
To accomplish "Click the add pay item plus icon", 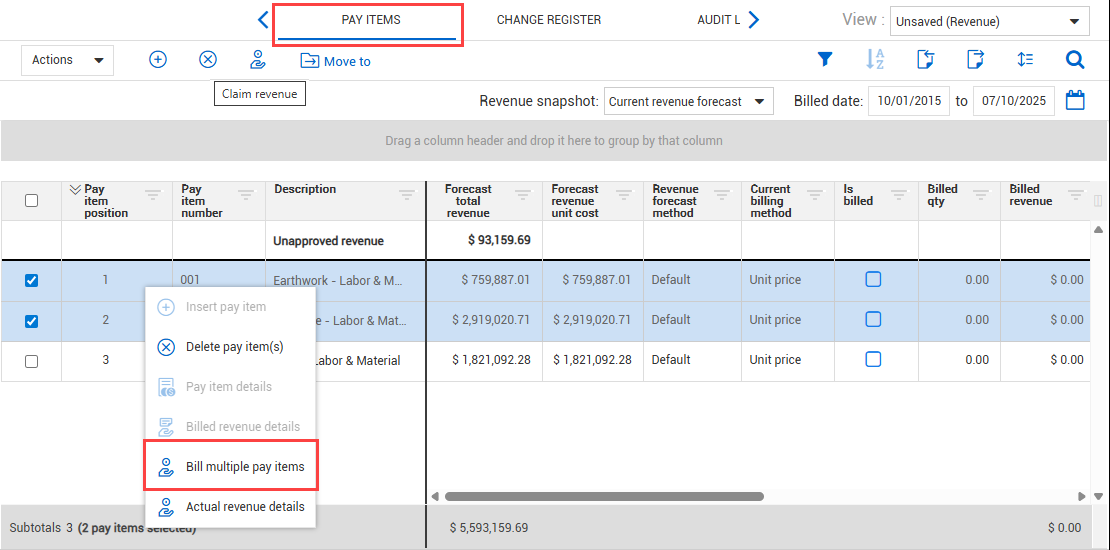I will tap(158, 60).
